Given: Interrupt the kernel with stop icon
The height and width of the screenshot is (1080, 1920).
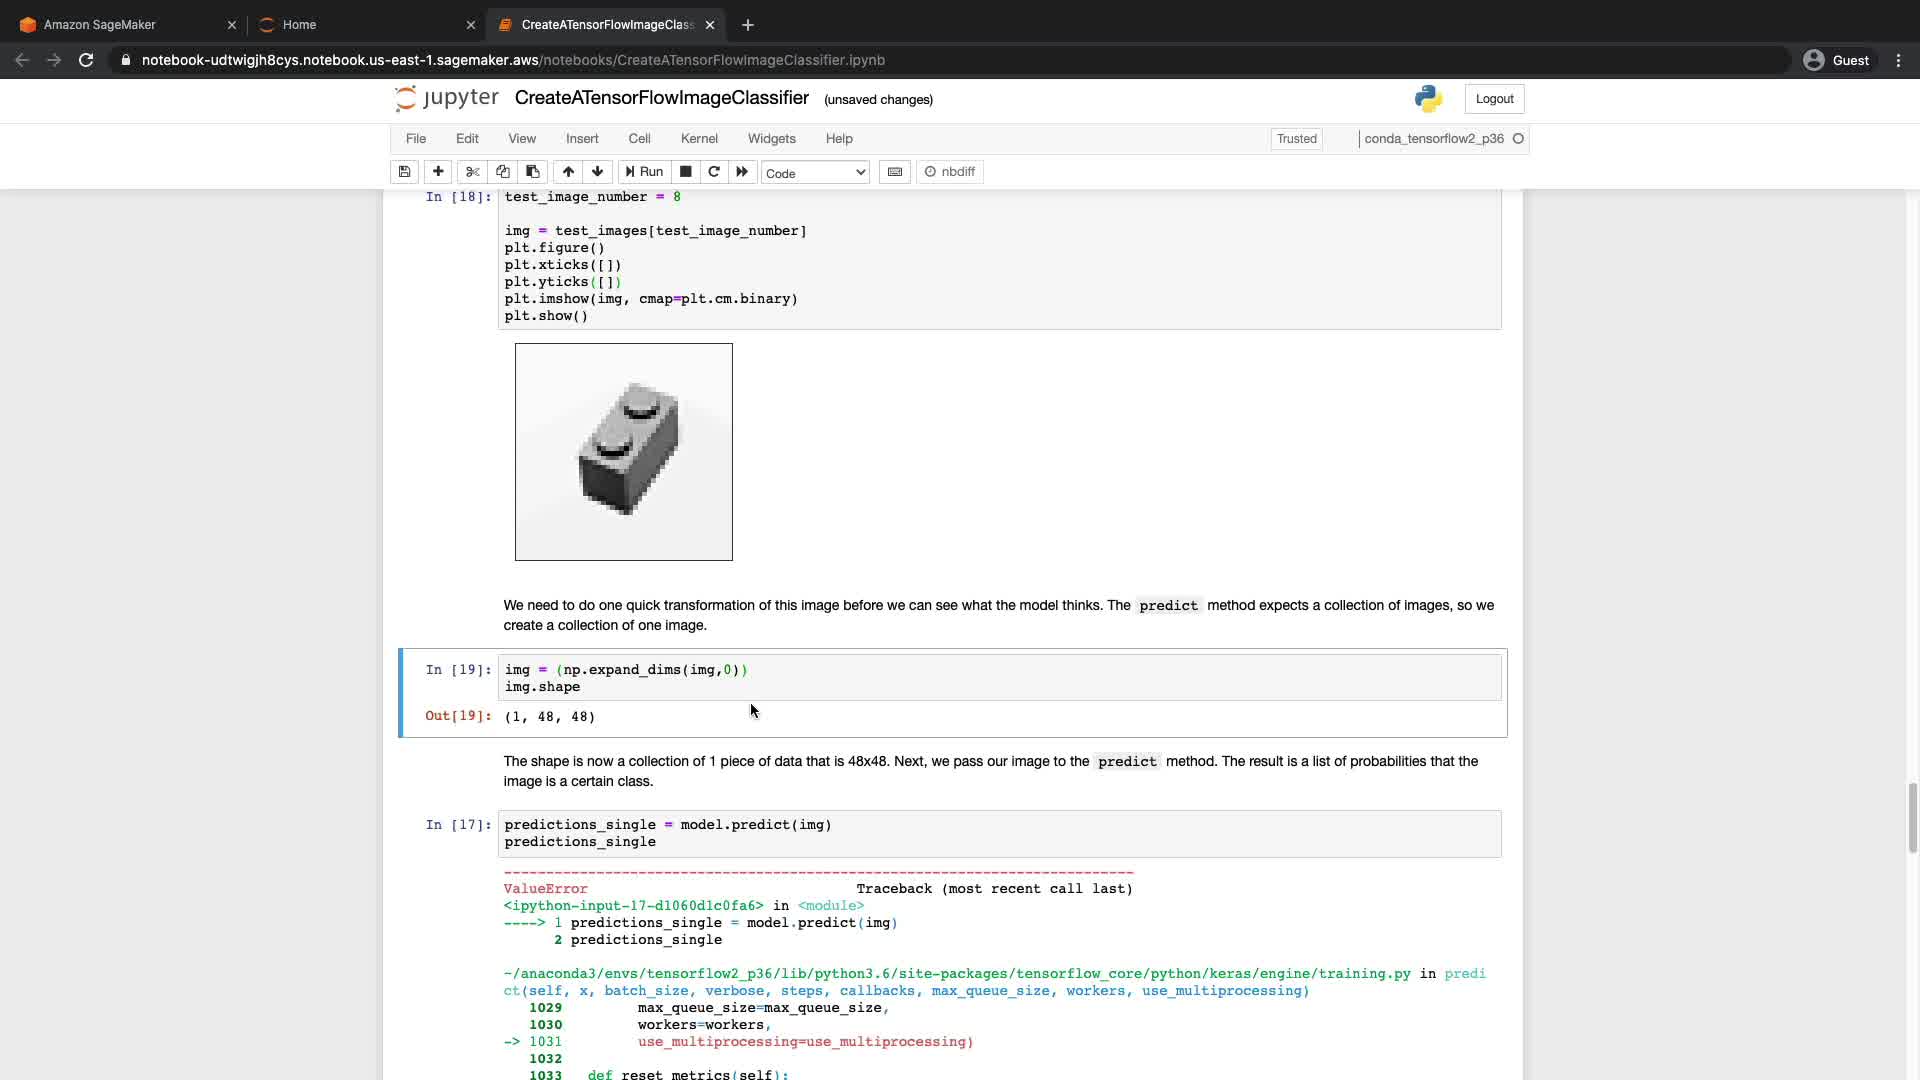Looking at the screenshot, I should pyautogui.click(x=686, y=172).
